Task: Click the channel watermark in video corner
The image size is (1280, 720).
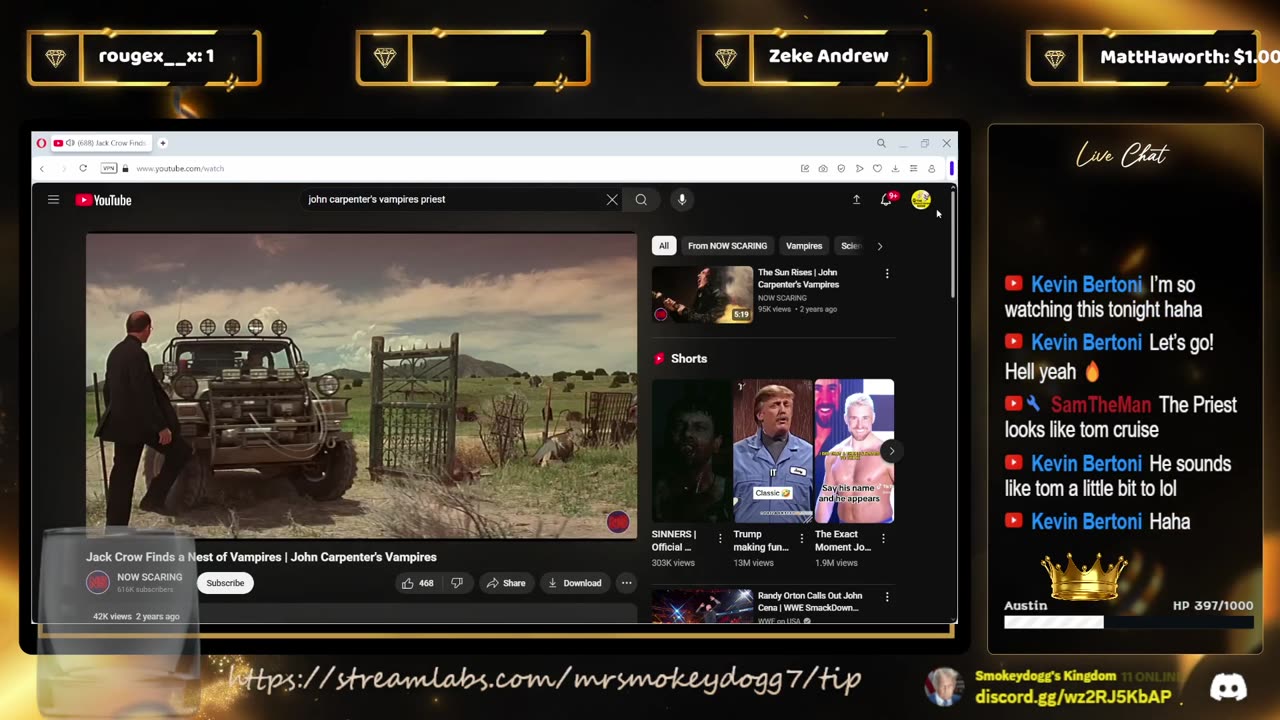Action: [x=618, y=521]
